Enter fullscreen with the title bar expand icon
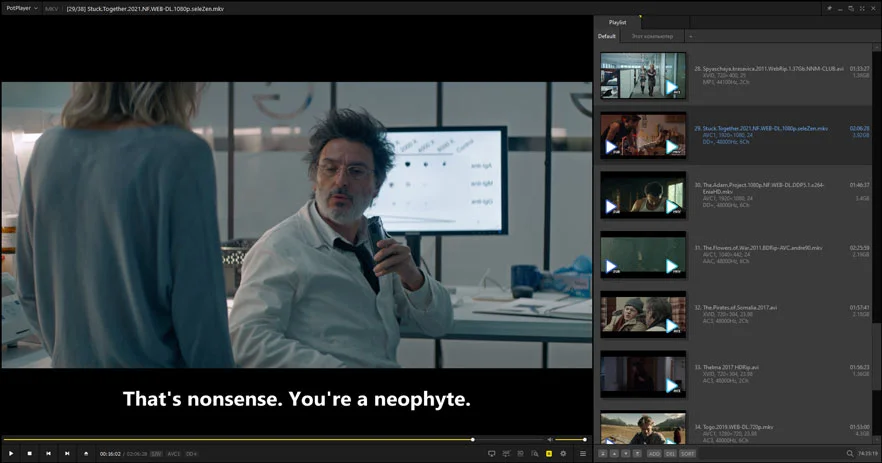Screen dimensions: 882x463 coord(862,8)
